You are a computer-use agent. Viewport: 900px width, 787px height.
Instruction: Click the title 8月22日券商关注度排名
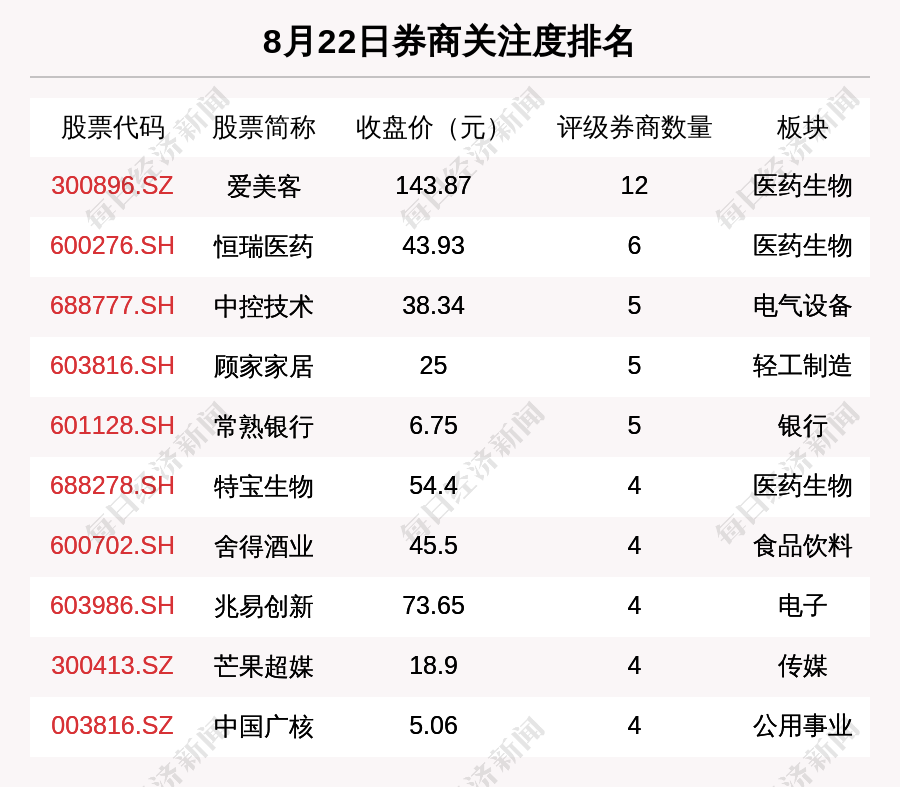(448, 42)
